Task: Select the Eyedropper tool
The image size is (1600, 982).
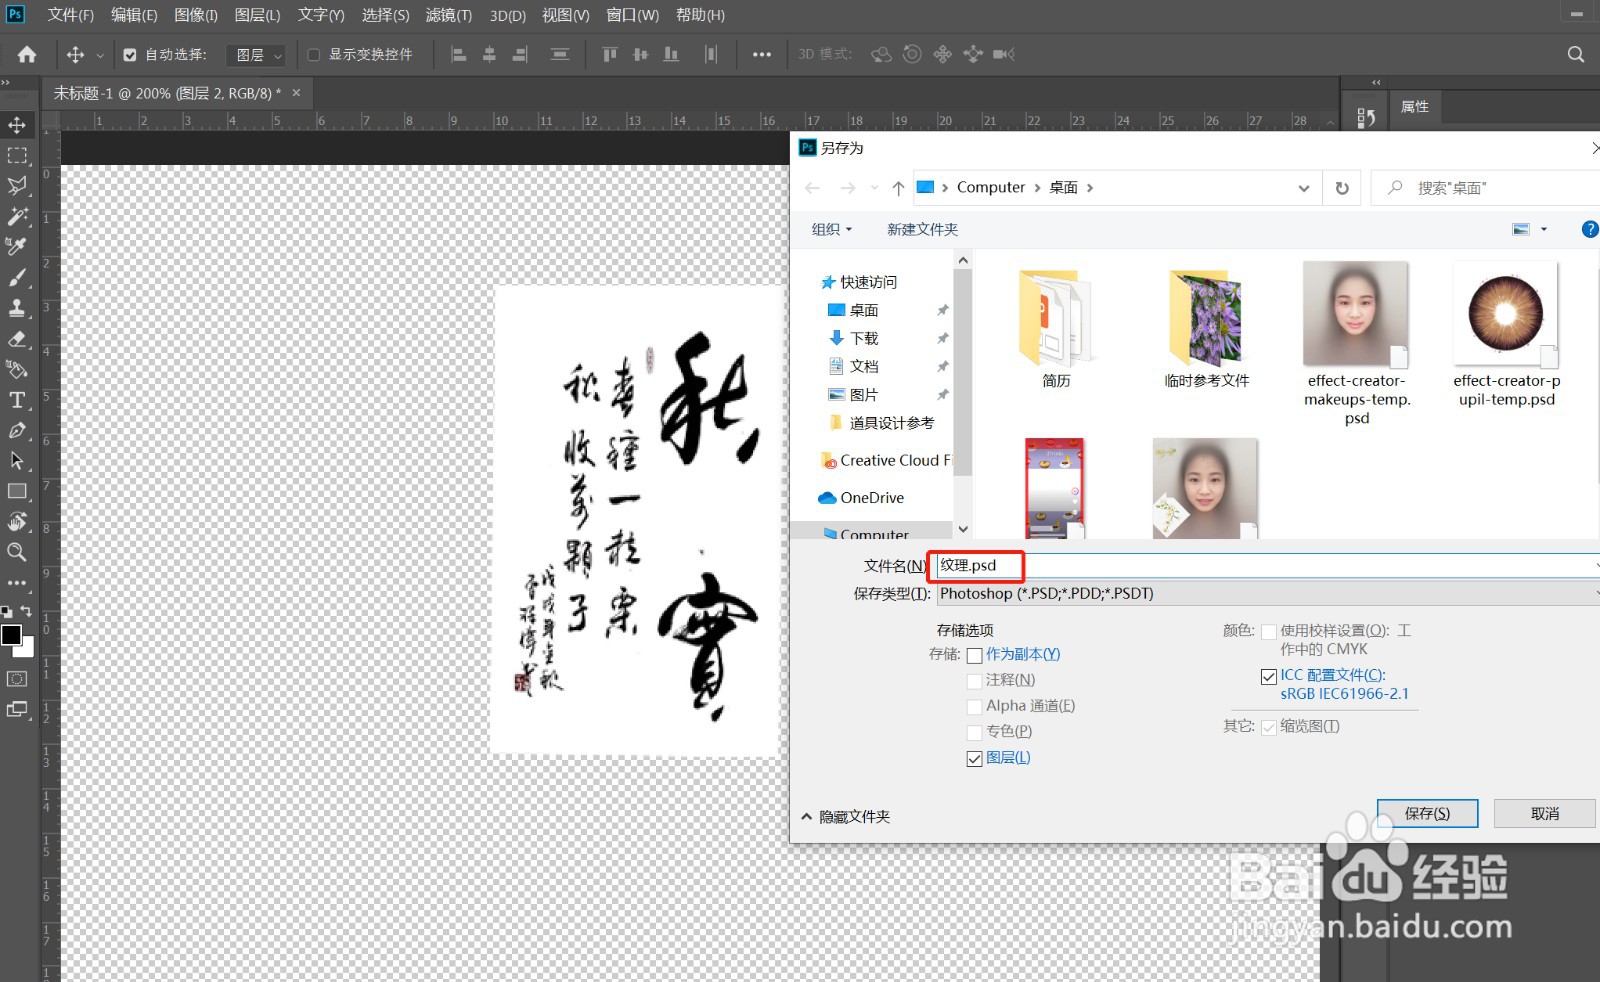Action: click(17, 246)
